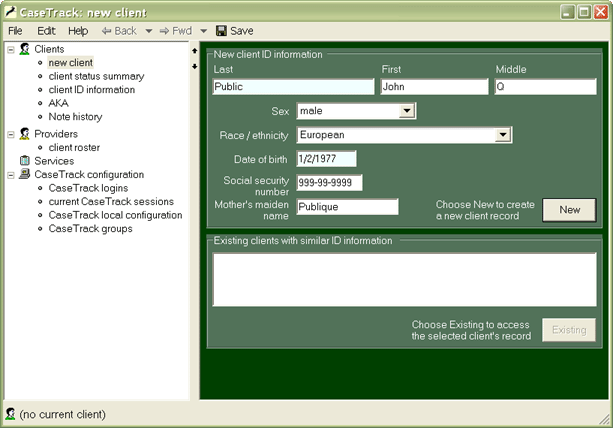Collapse the CaseTrack configuration tree node

[x=11, y=175]
